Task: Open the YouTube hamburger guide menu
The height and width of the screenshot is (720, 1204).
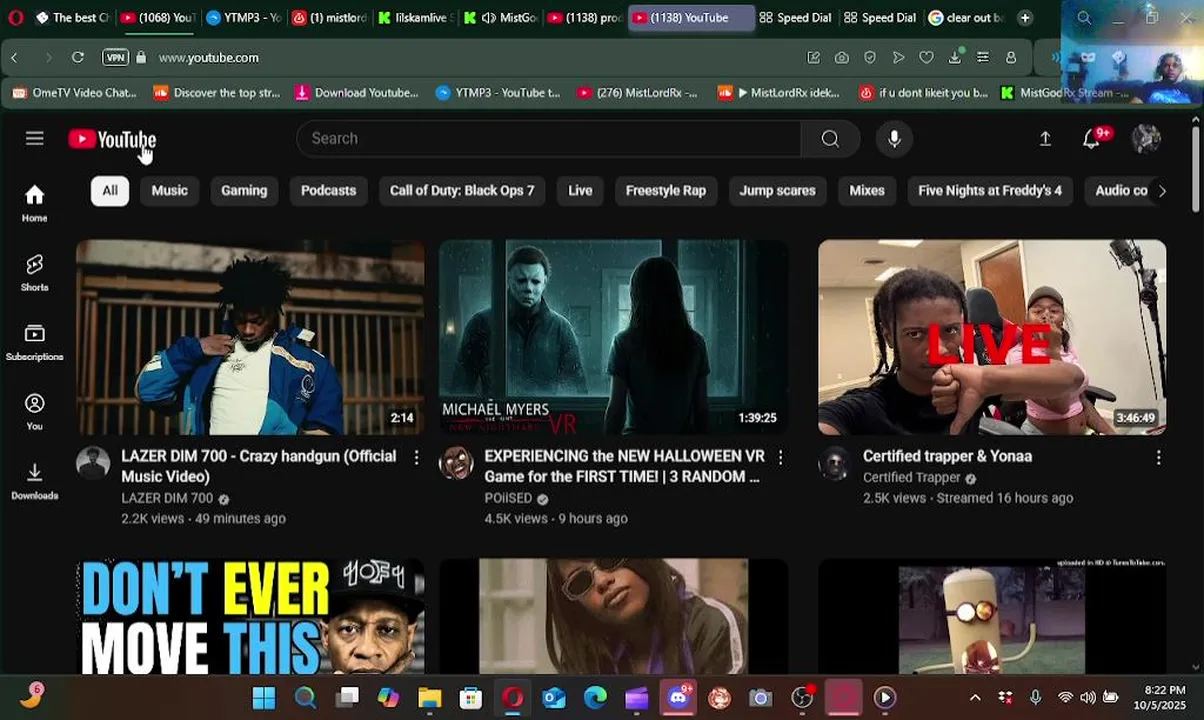Action: coord(35,138)
